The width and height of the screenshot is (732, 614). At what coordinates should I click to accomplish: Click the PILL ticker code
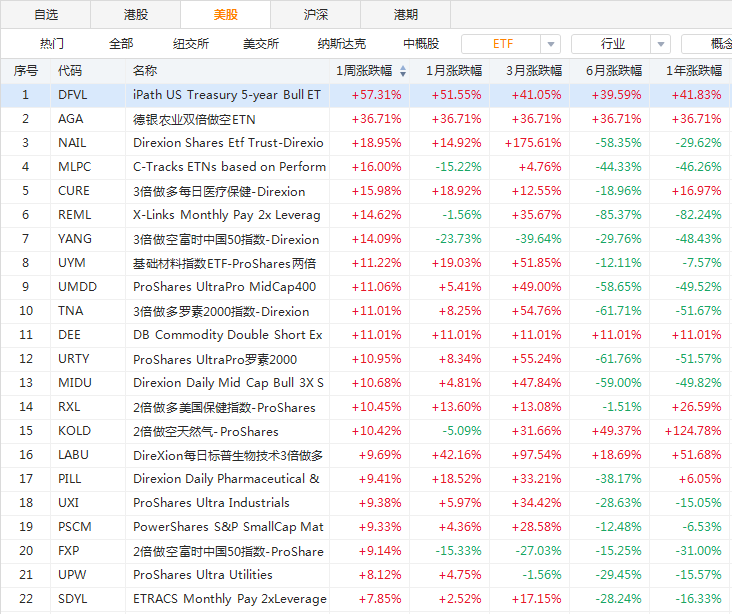[70, 479]
